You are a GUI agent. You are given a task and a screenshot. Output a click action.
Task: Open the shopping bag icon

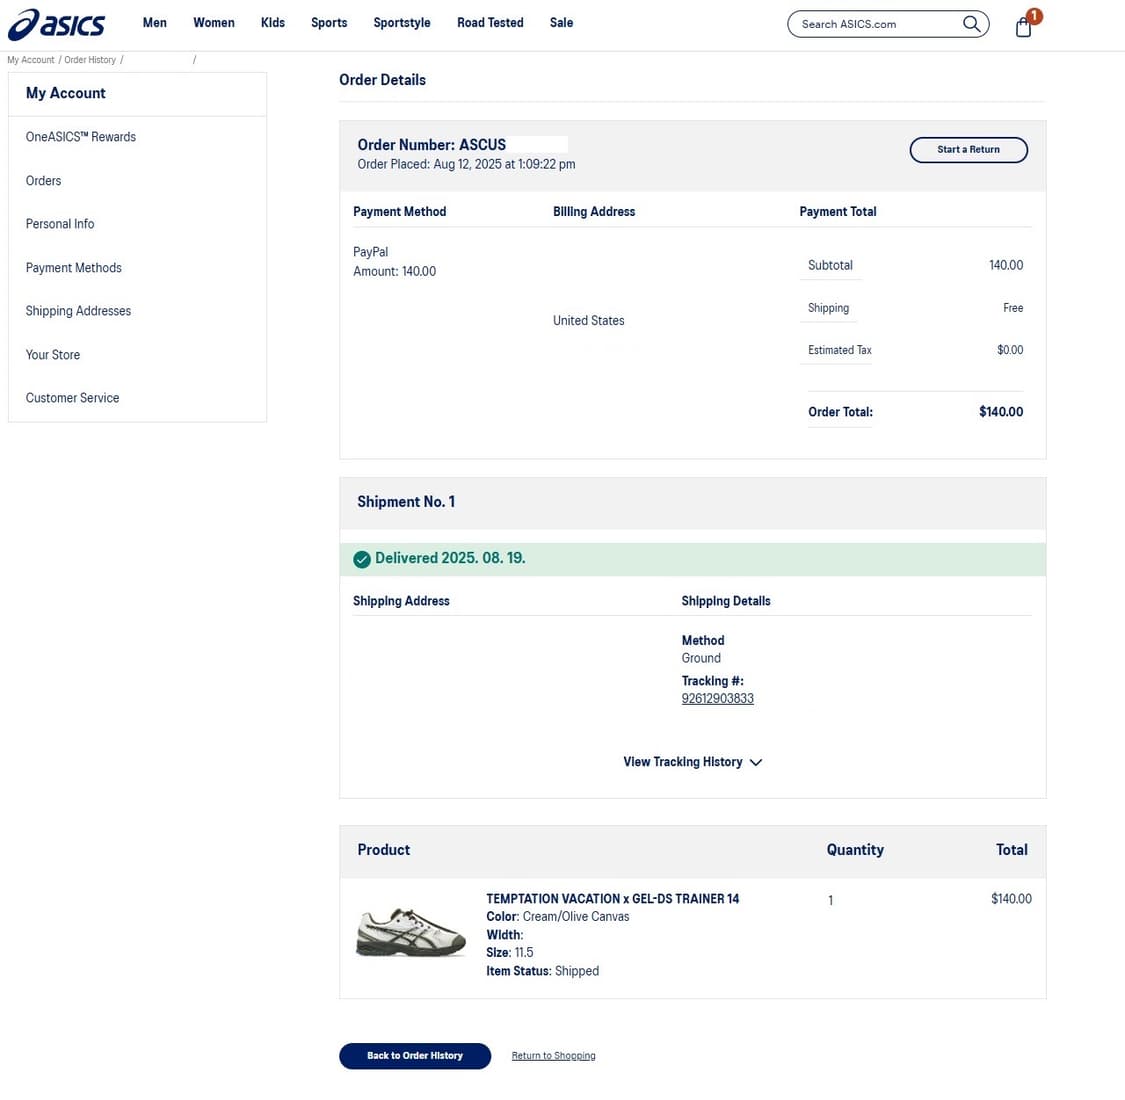[1023, 27]
